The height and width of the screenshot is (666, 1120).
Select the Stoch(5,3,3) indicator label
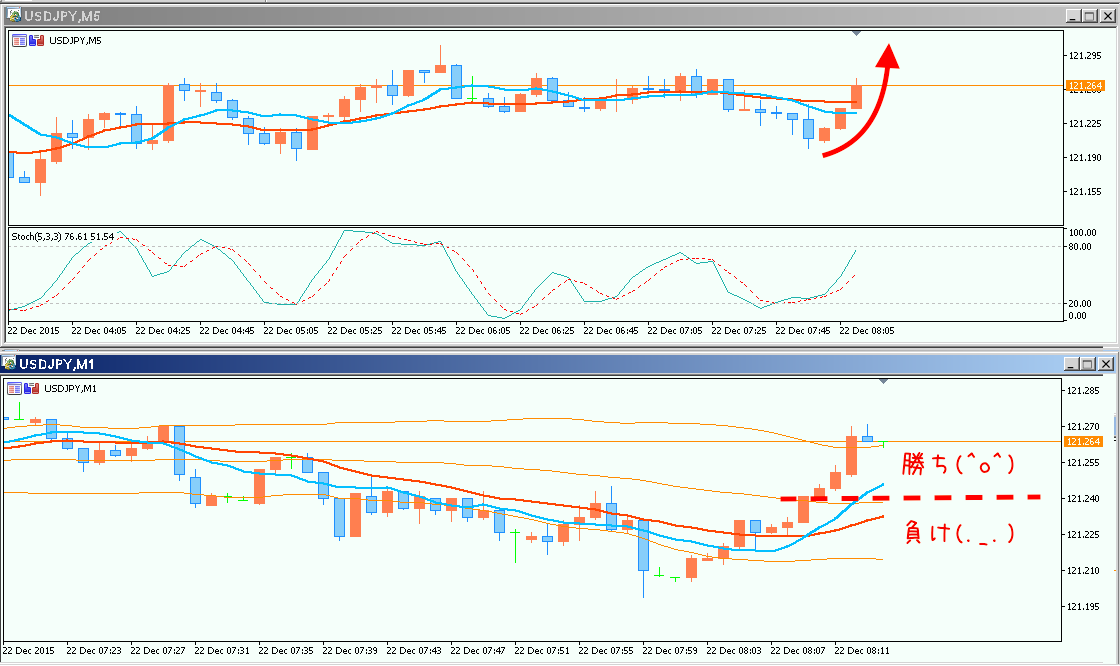pyautogui.click(x=62, y=236)
